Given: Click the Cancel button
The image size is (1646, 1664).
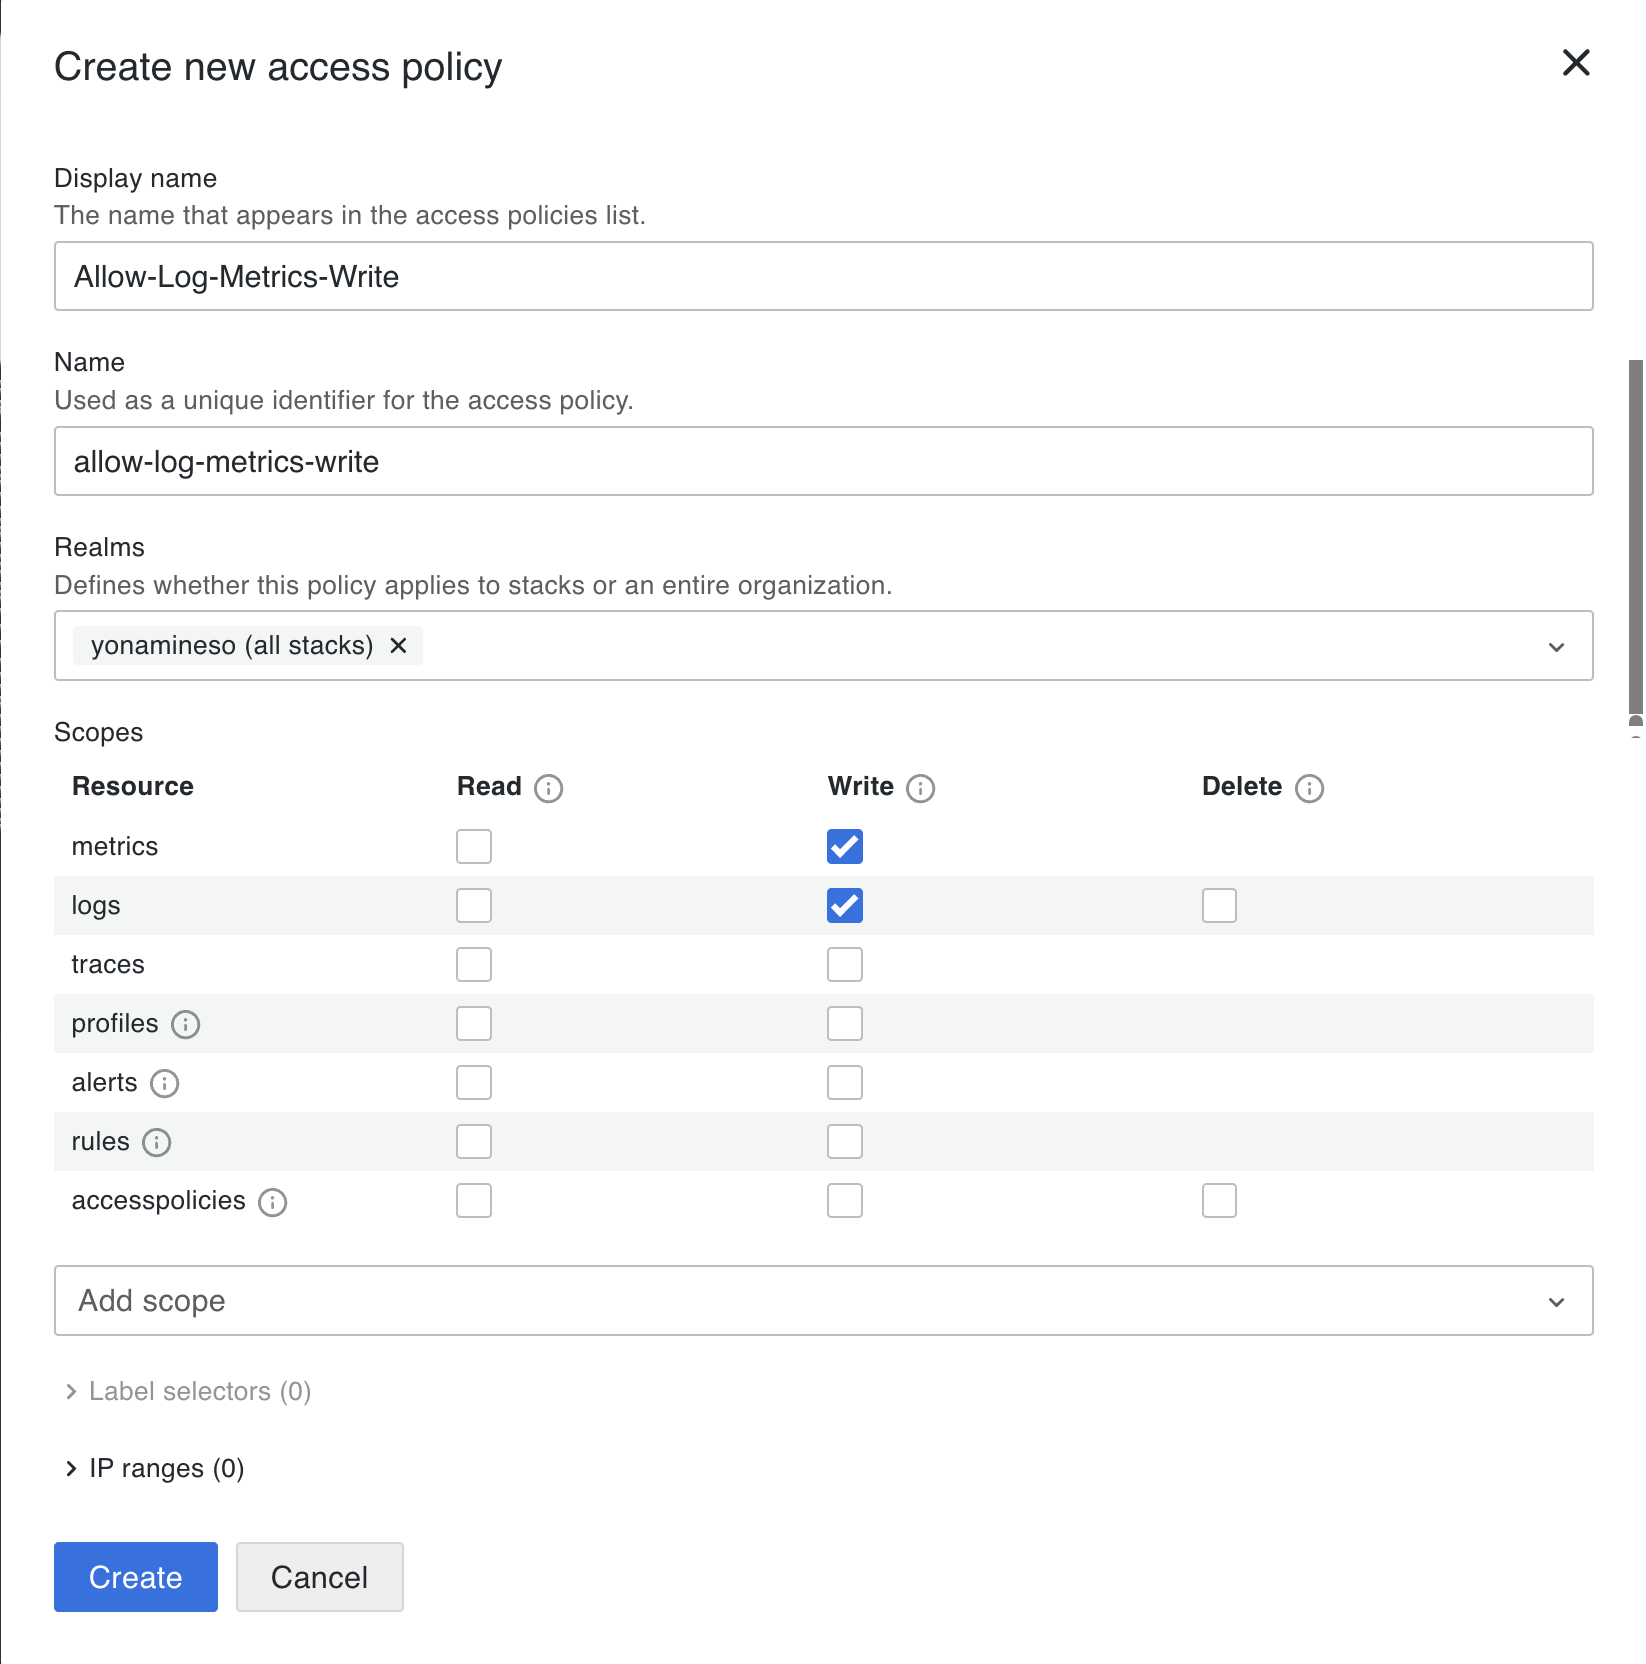Looking at the screenshot, I should (319, 1577).
